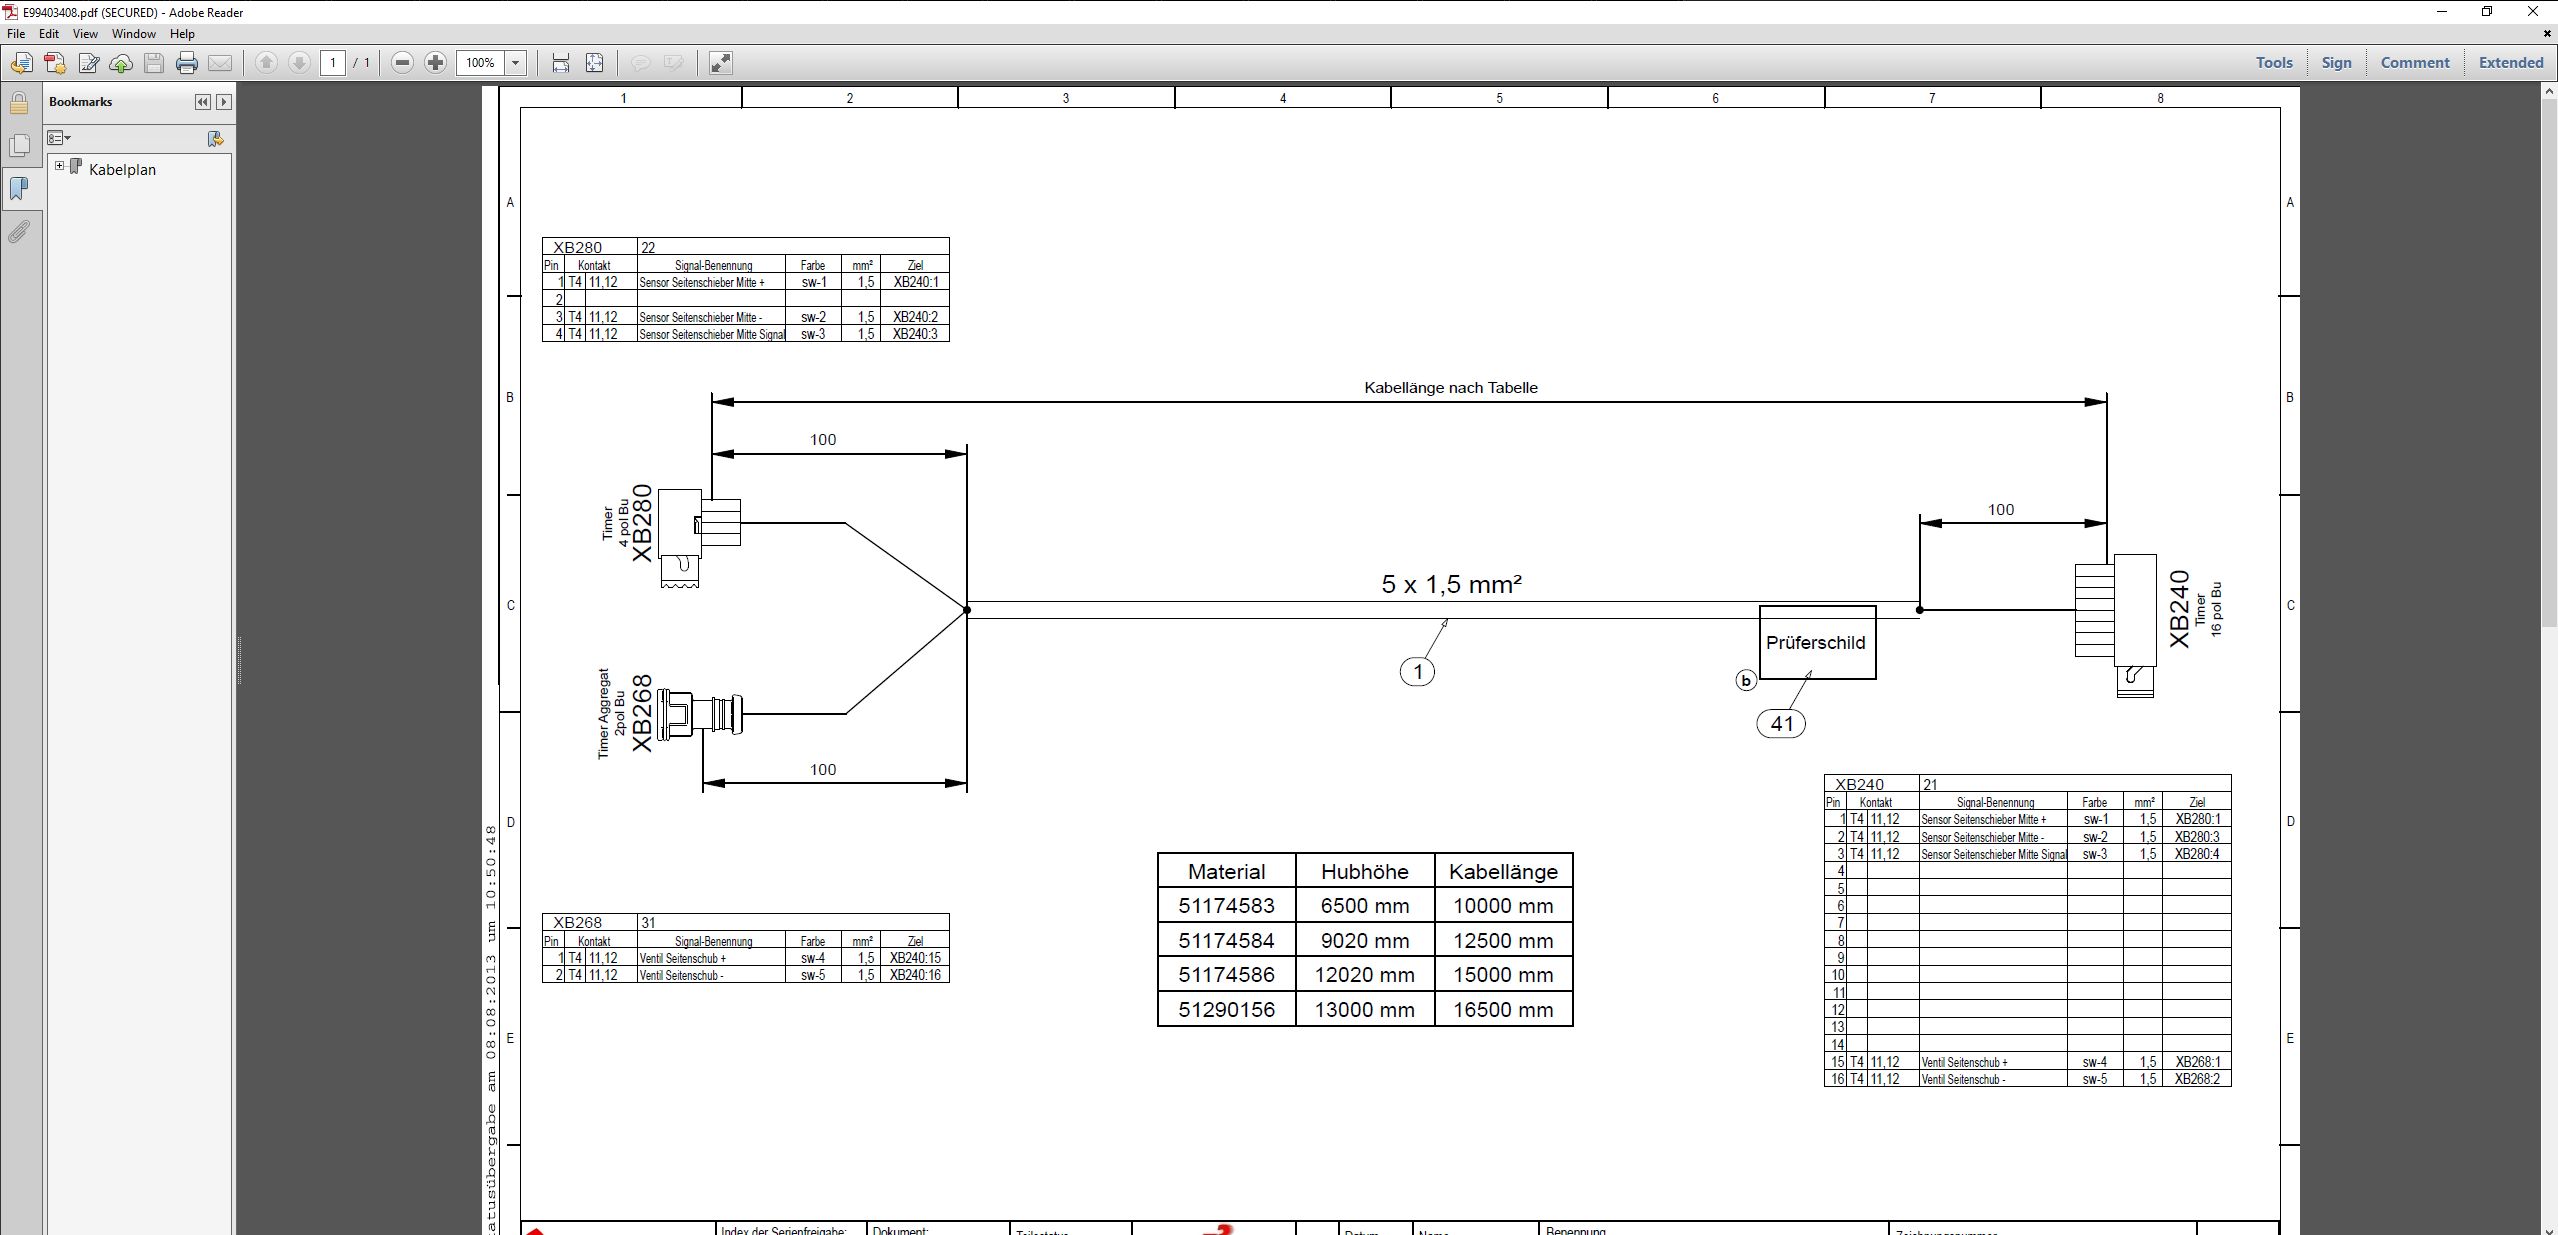Click the email envelope icon
This screenshot has height=1235, width=2558.
[220, 63]
